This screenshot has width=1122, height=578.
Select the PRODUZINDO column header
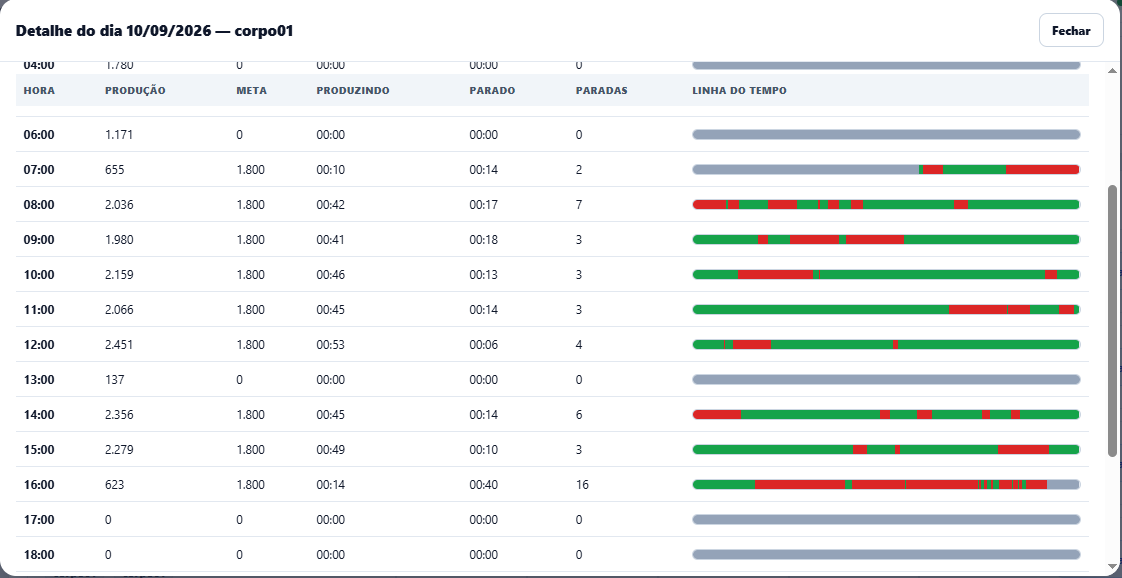click(353, 91)
